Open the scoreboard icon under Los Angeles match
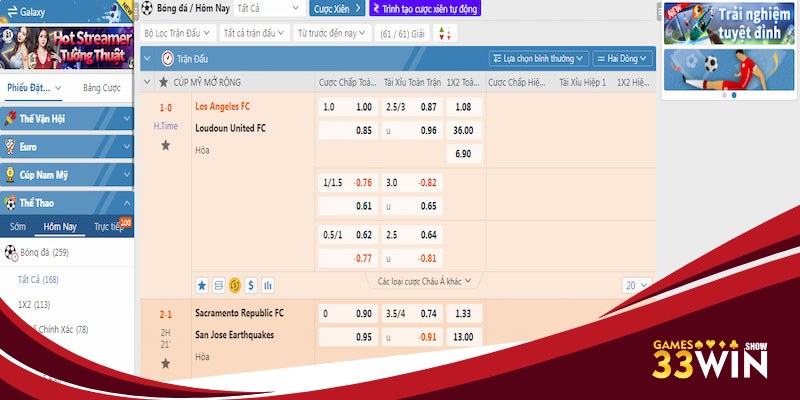The width and height of the screenshot is (800, 400). [218, 285]
